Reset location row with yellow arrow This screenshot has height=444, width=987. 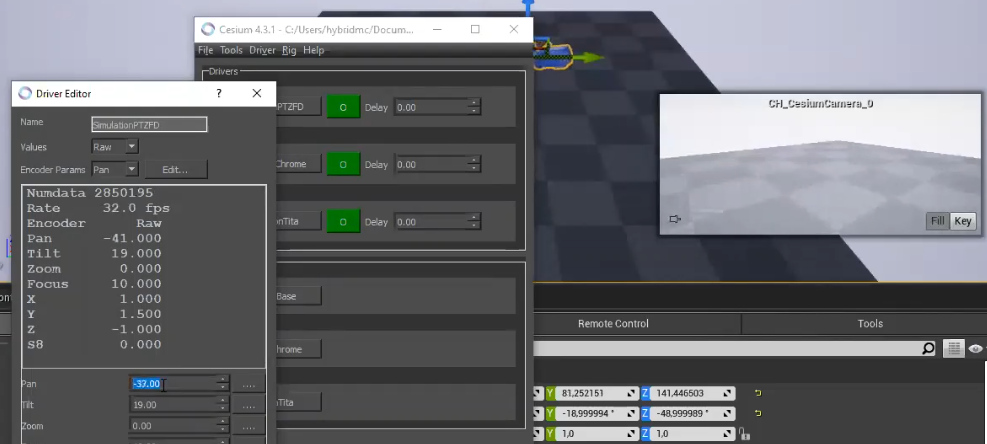758,393
